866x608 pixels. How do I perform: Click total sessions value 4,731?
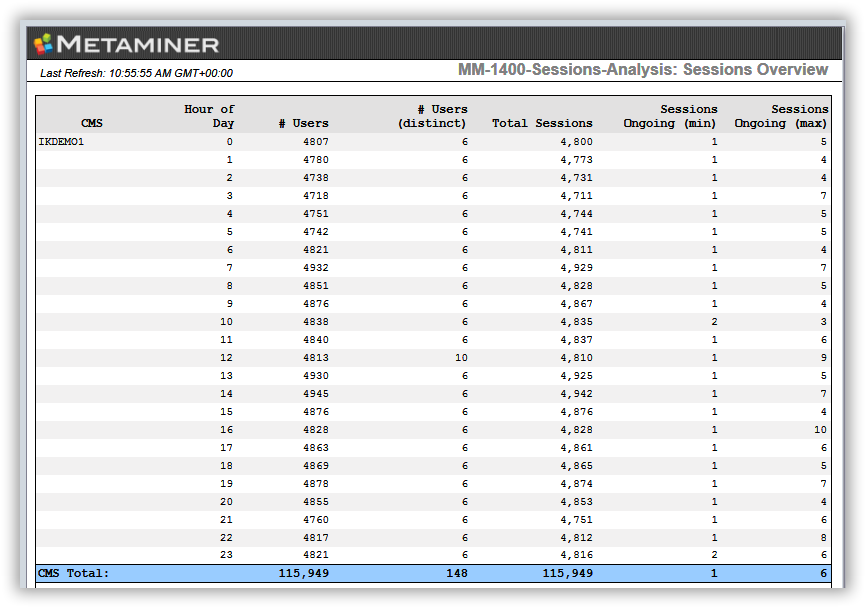tap(576, 178)
